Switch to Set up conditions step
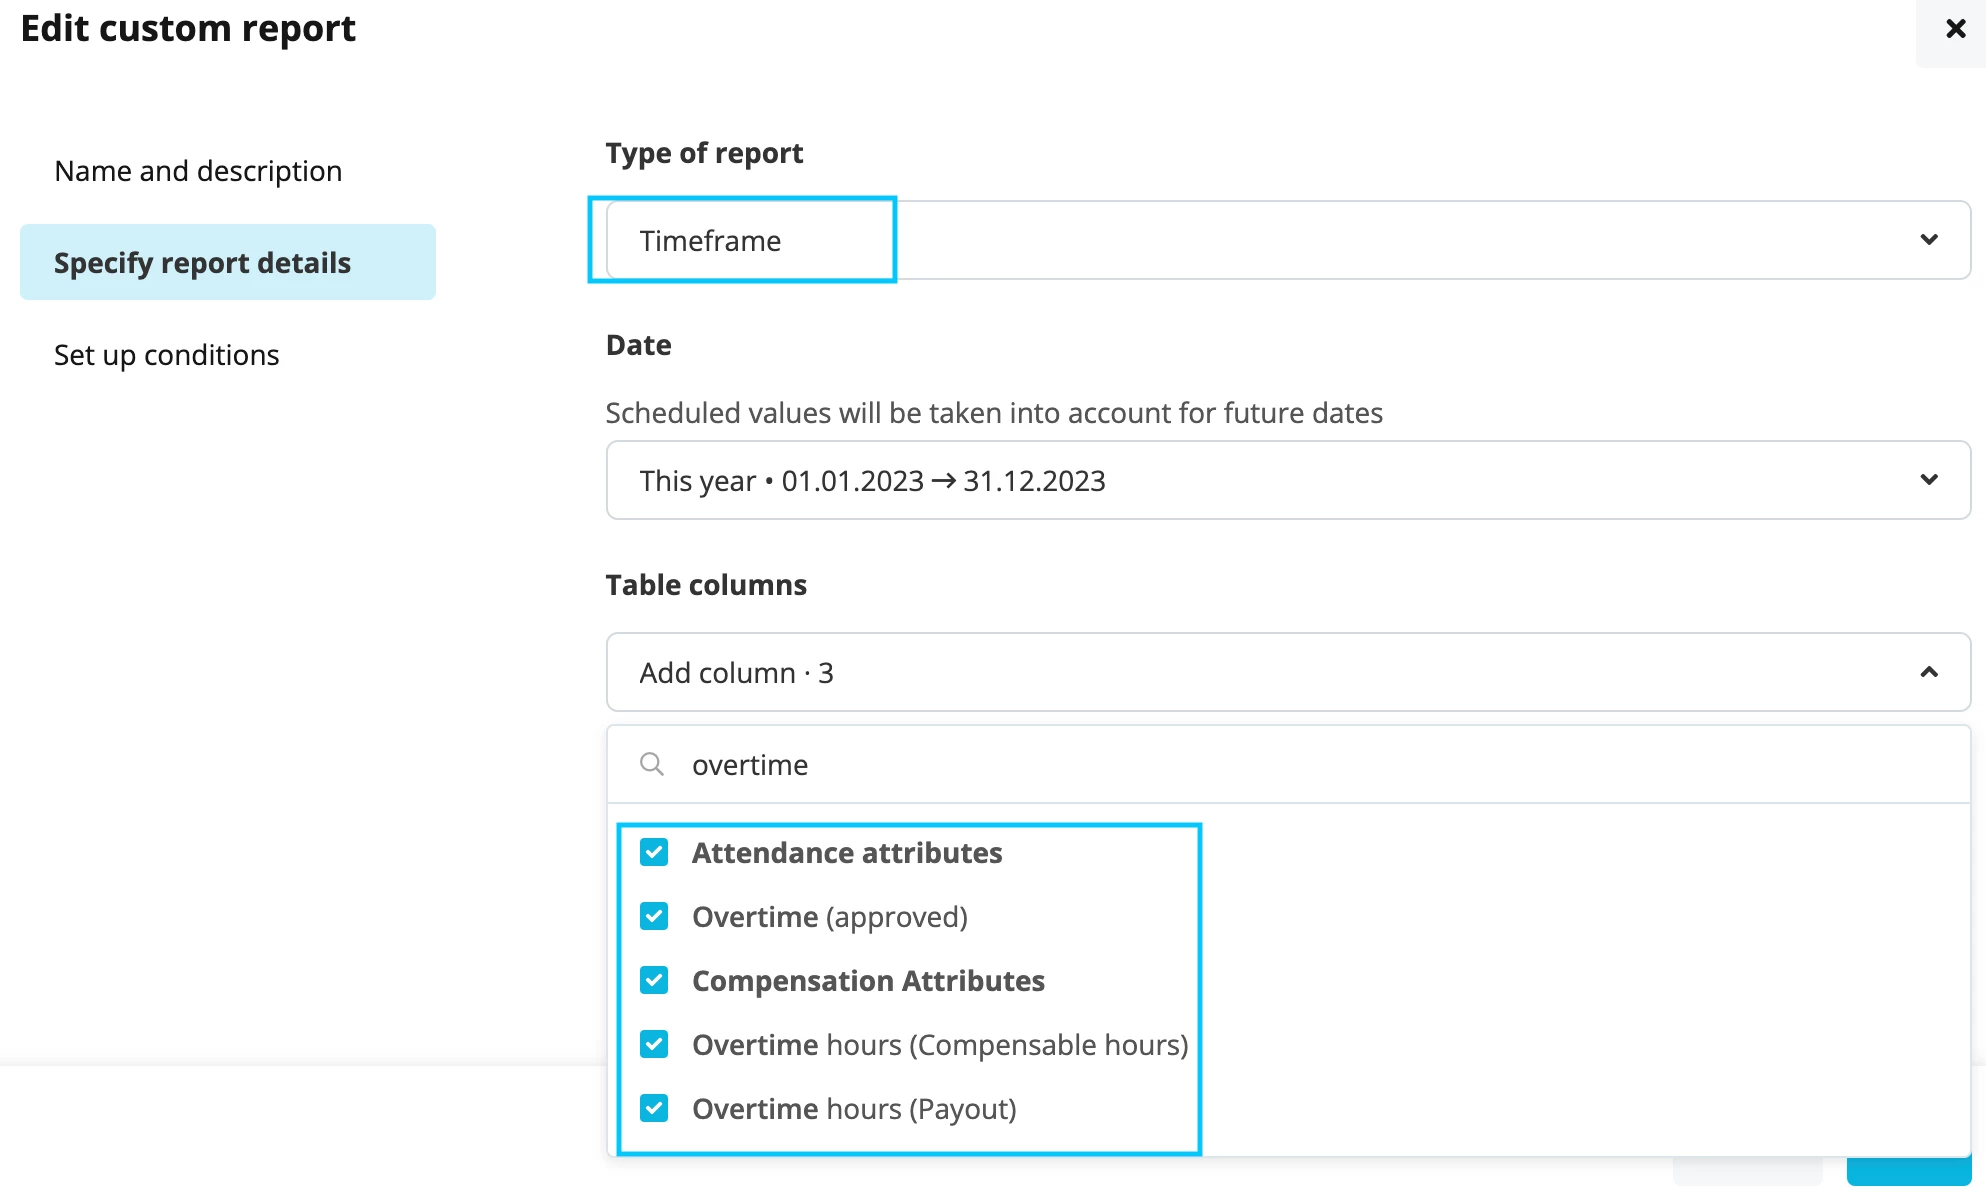 pyautogui.click(x=167, y=355)
